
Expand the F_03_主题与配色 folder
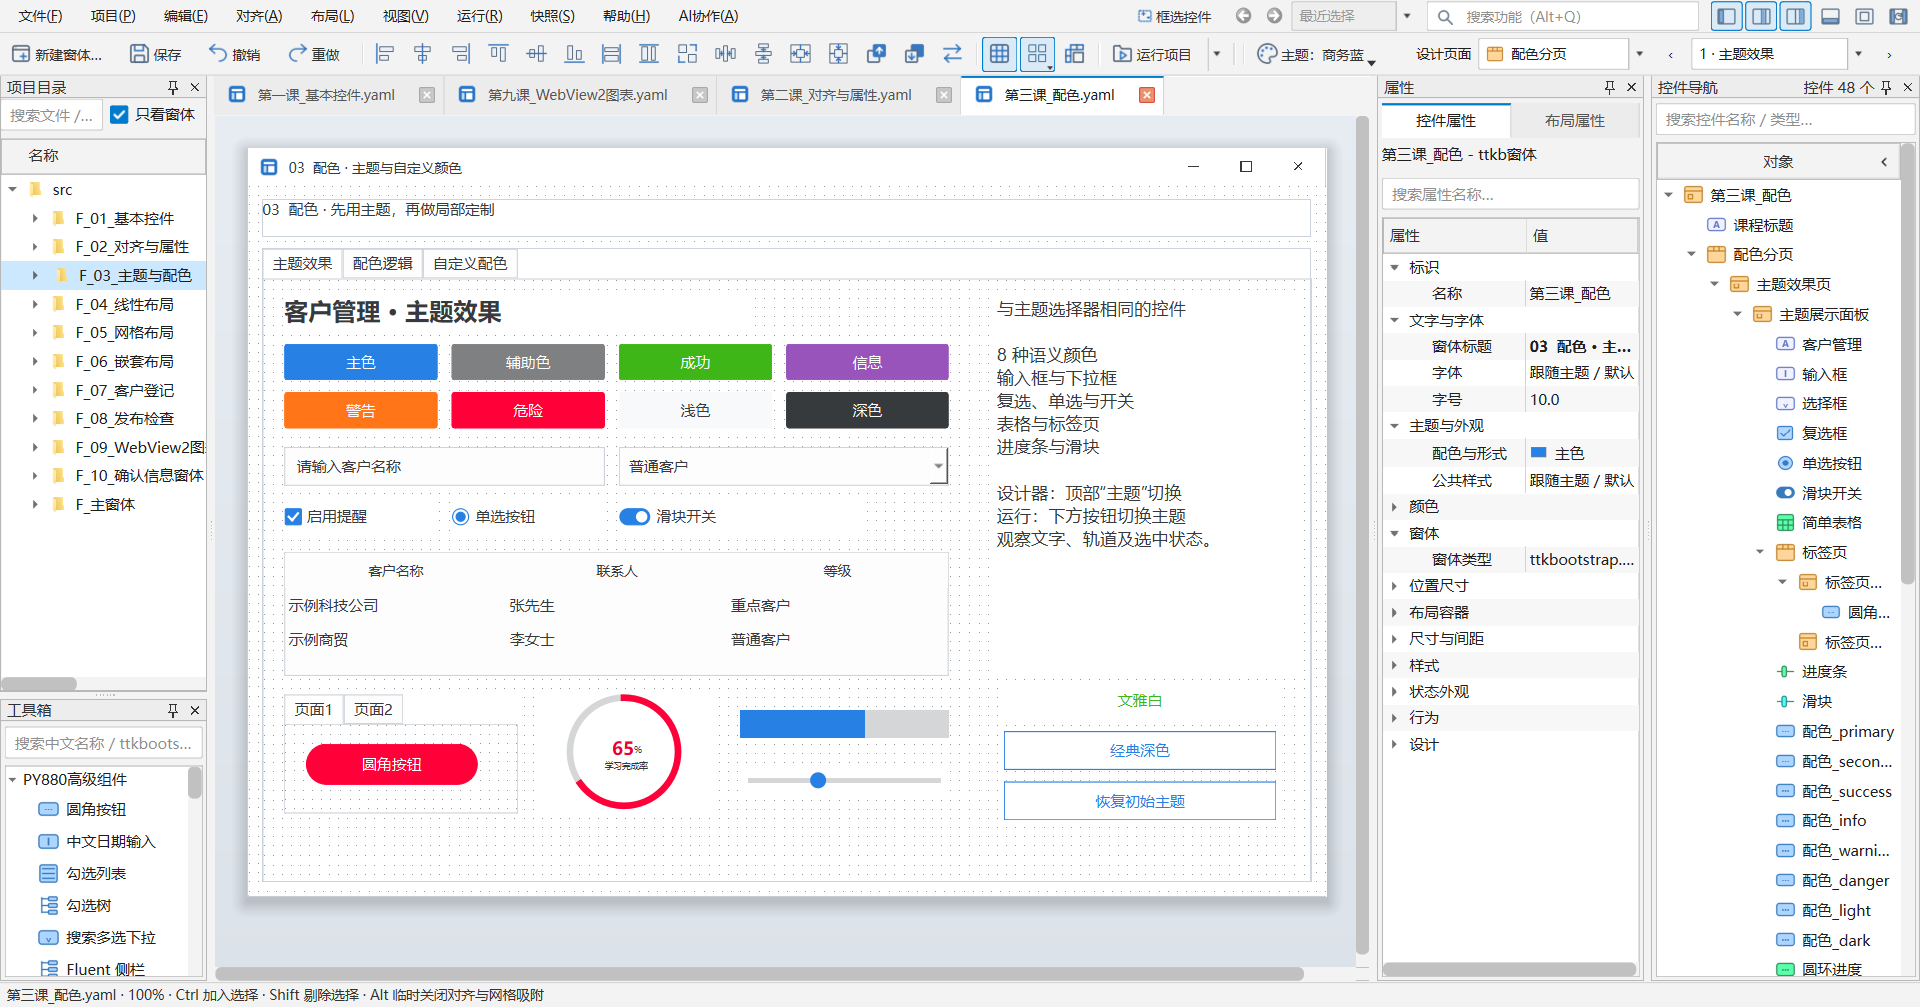point(35,275)
